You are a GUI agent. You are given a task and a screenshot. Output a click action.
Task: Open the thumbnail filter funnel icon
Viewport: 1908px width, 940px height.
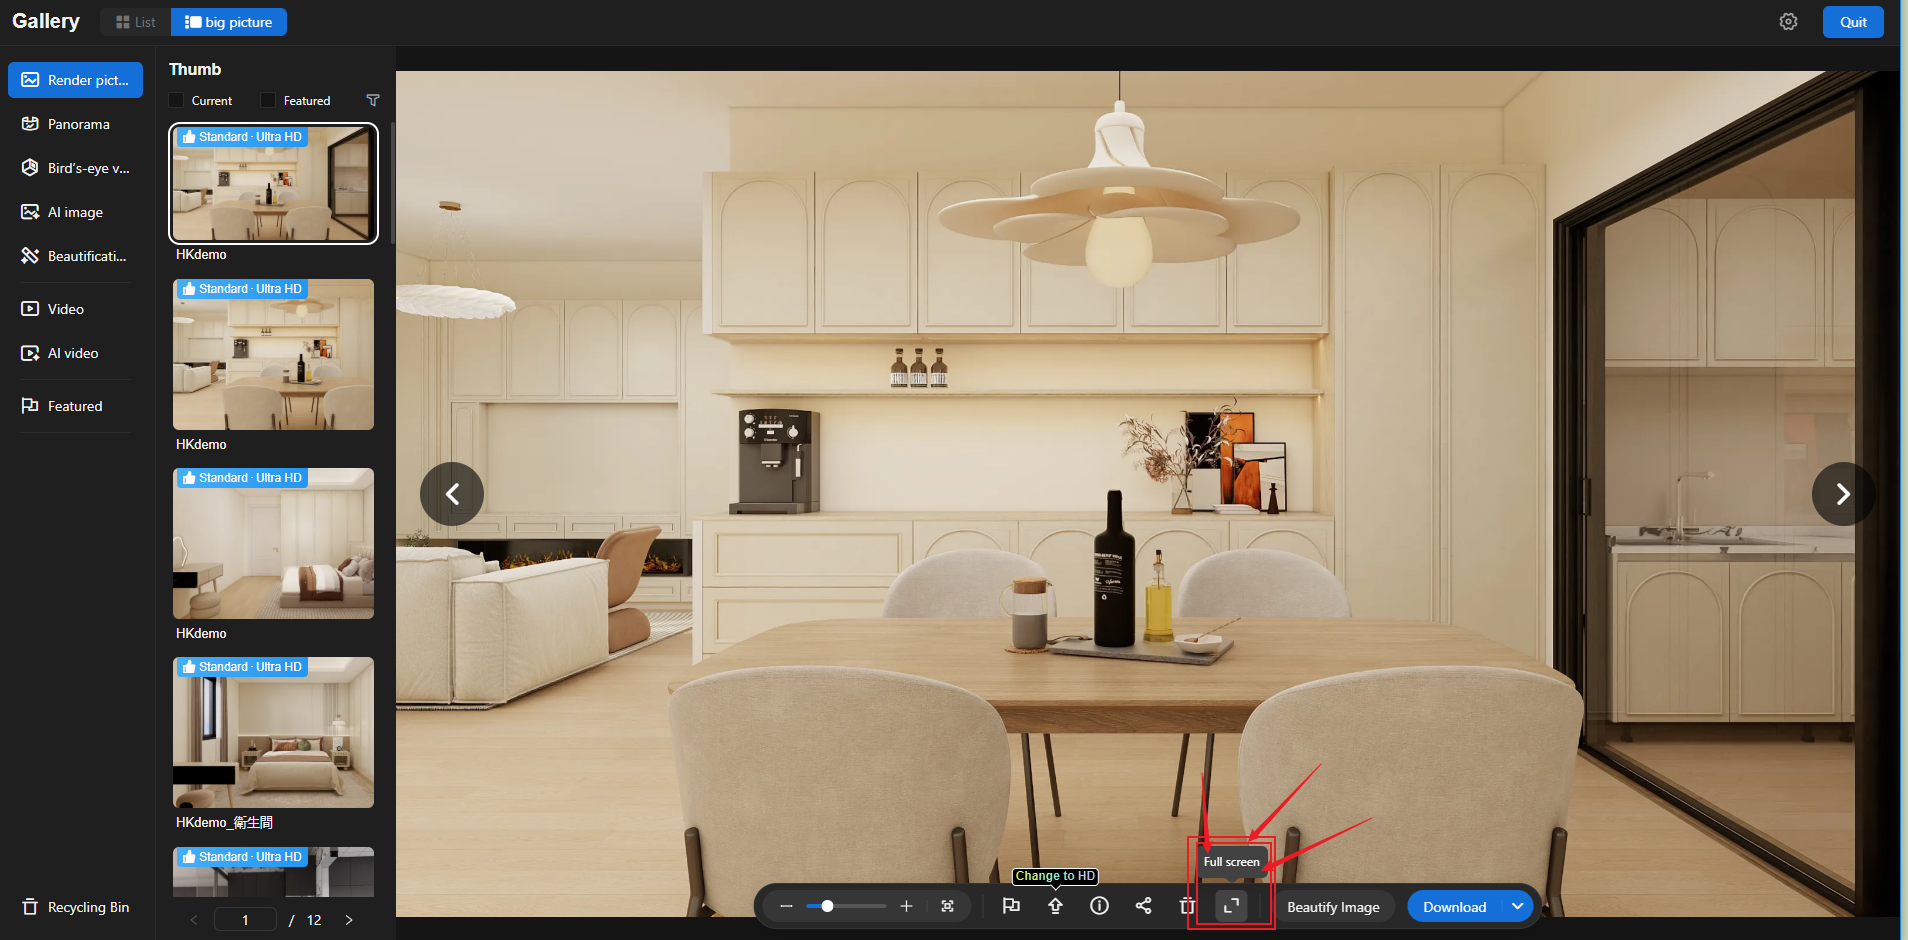pyautogui.click(x=373, y=100)
